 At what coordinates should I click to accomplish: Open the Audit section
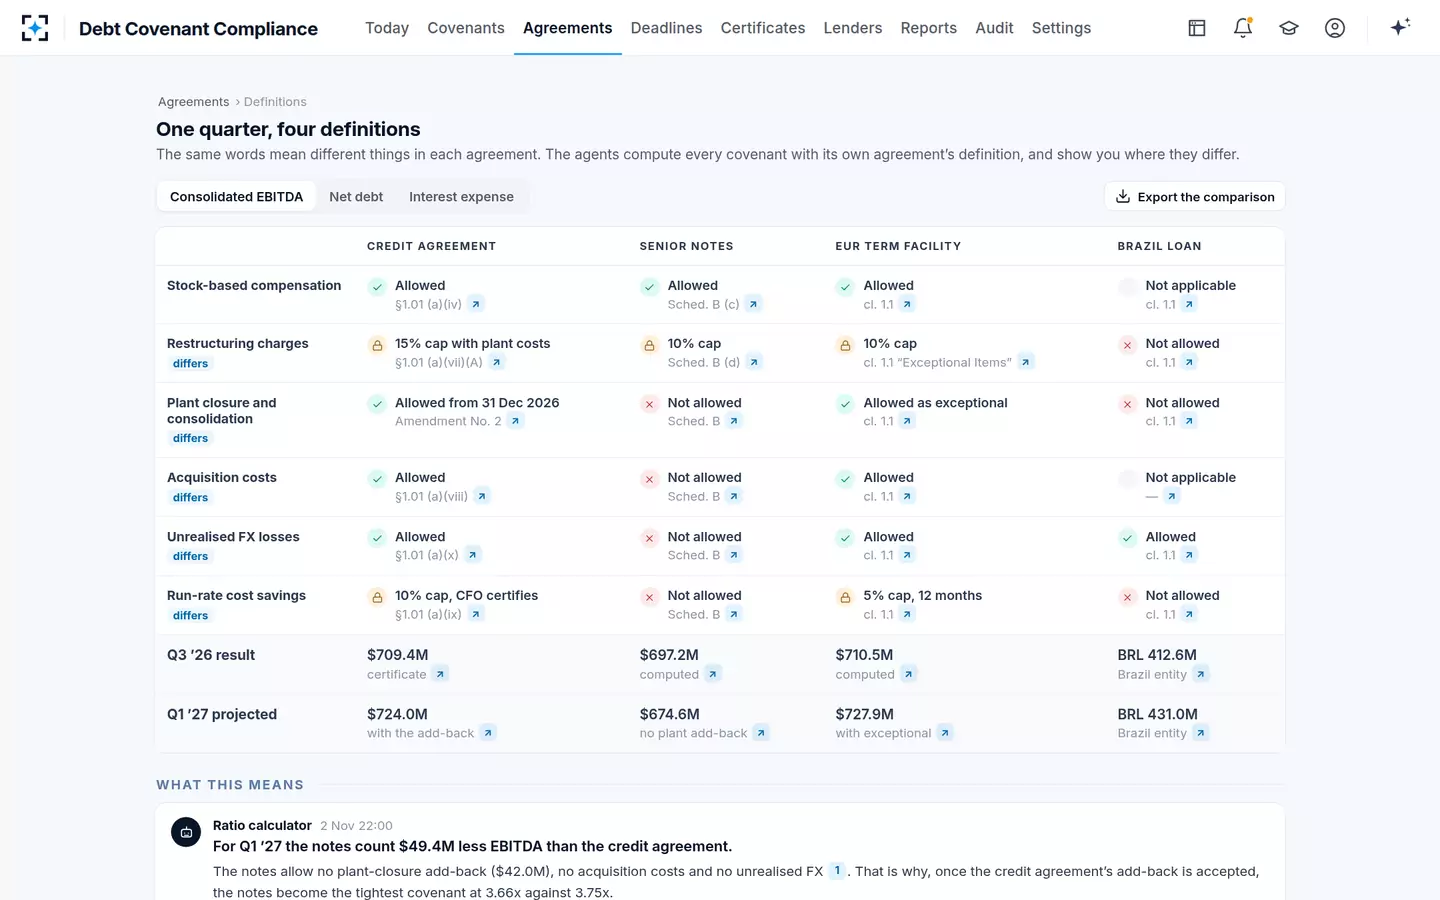coord(994,28)
